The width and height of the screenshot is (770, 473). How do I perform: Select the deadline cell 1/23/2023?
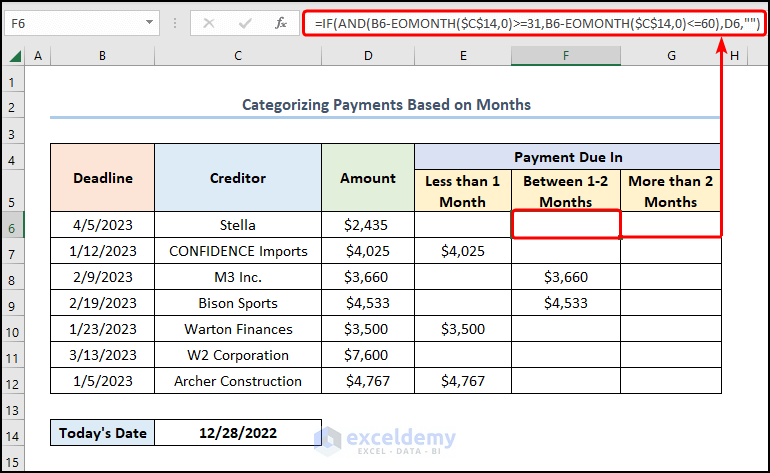pyautogui.click(x=103, y=329)
